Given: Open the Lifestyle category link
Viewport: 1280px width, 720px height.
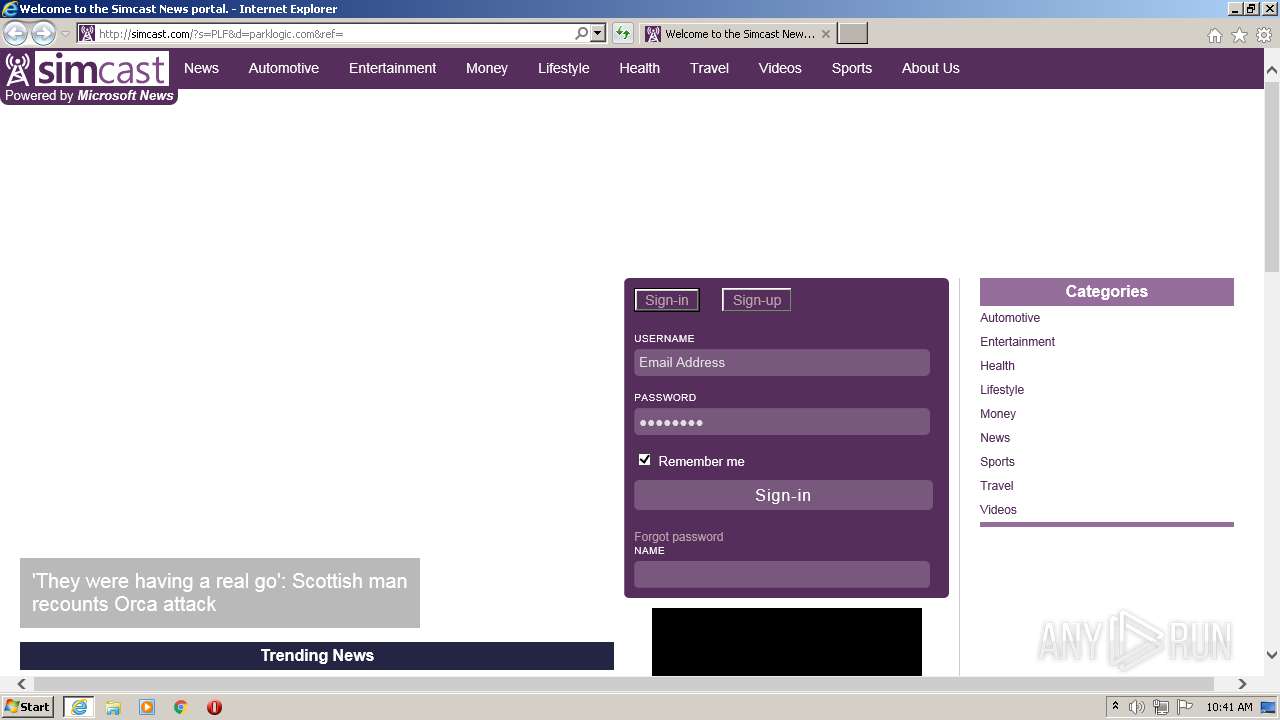Looking at the screenshot, I should click(1002, 390).
